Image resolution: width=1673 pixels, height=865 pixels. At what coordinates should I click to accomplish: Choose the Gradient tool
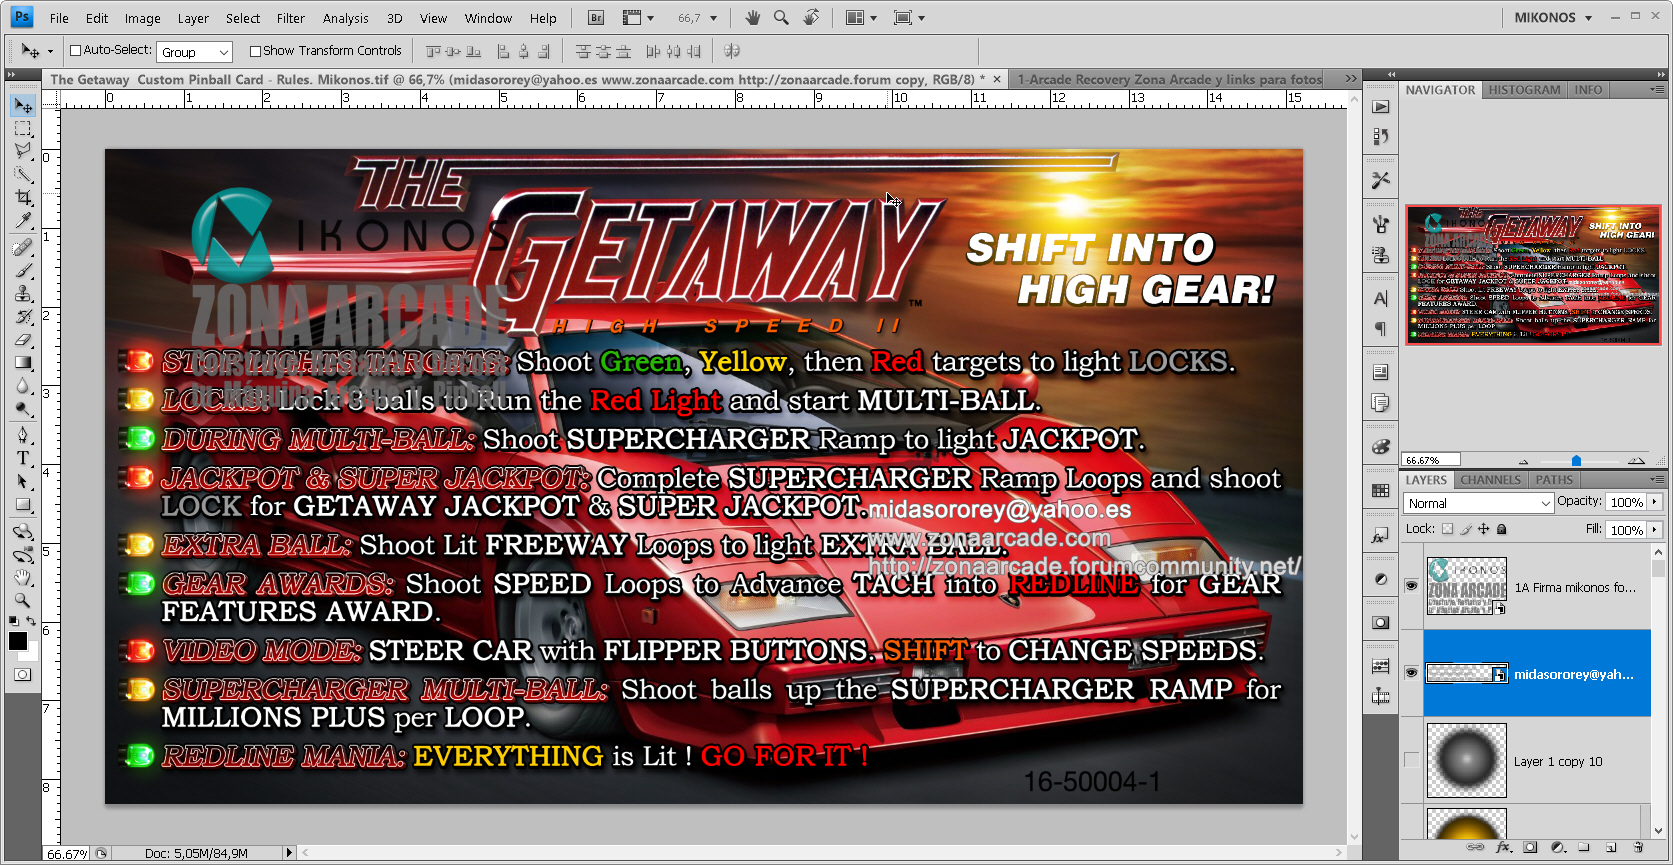(23, 363)
